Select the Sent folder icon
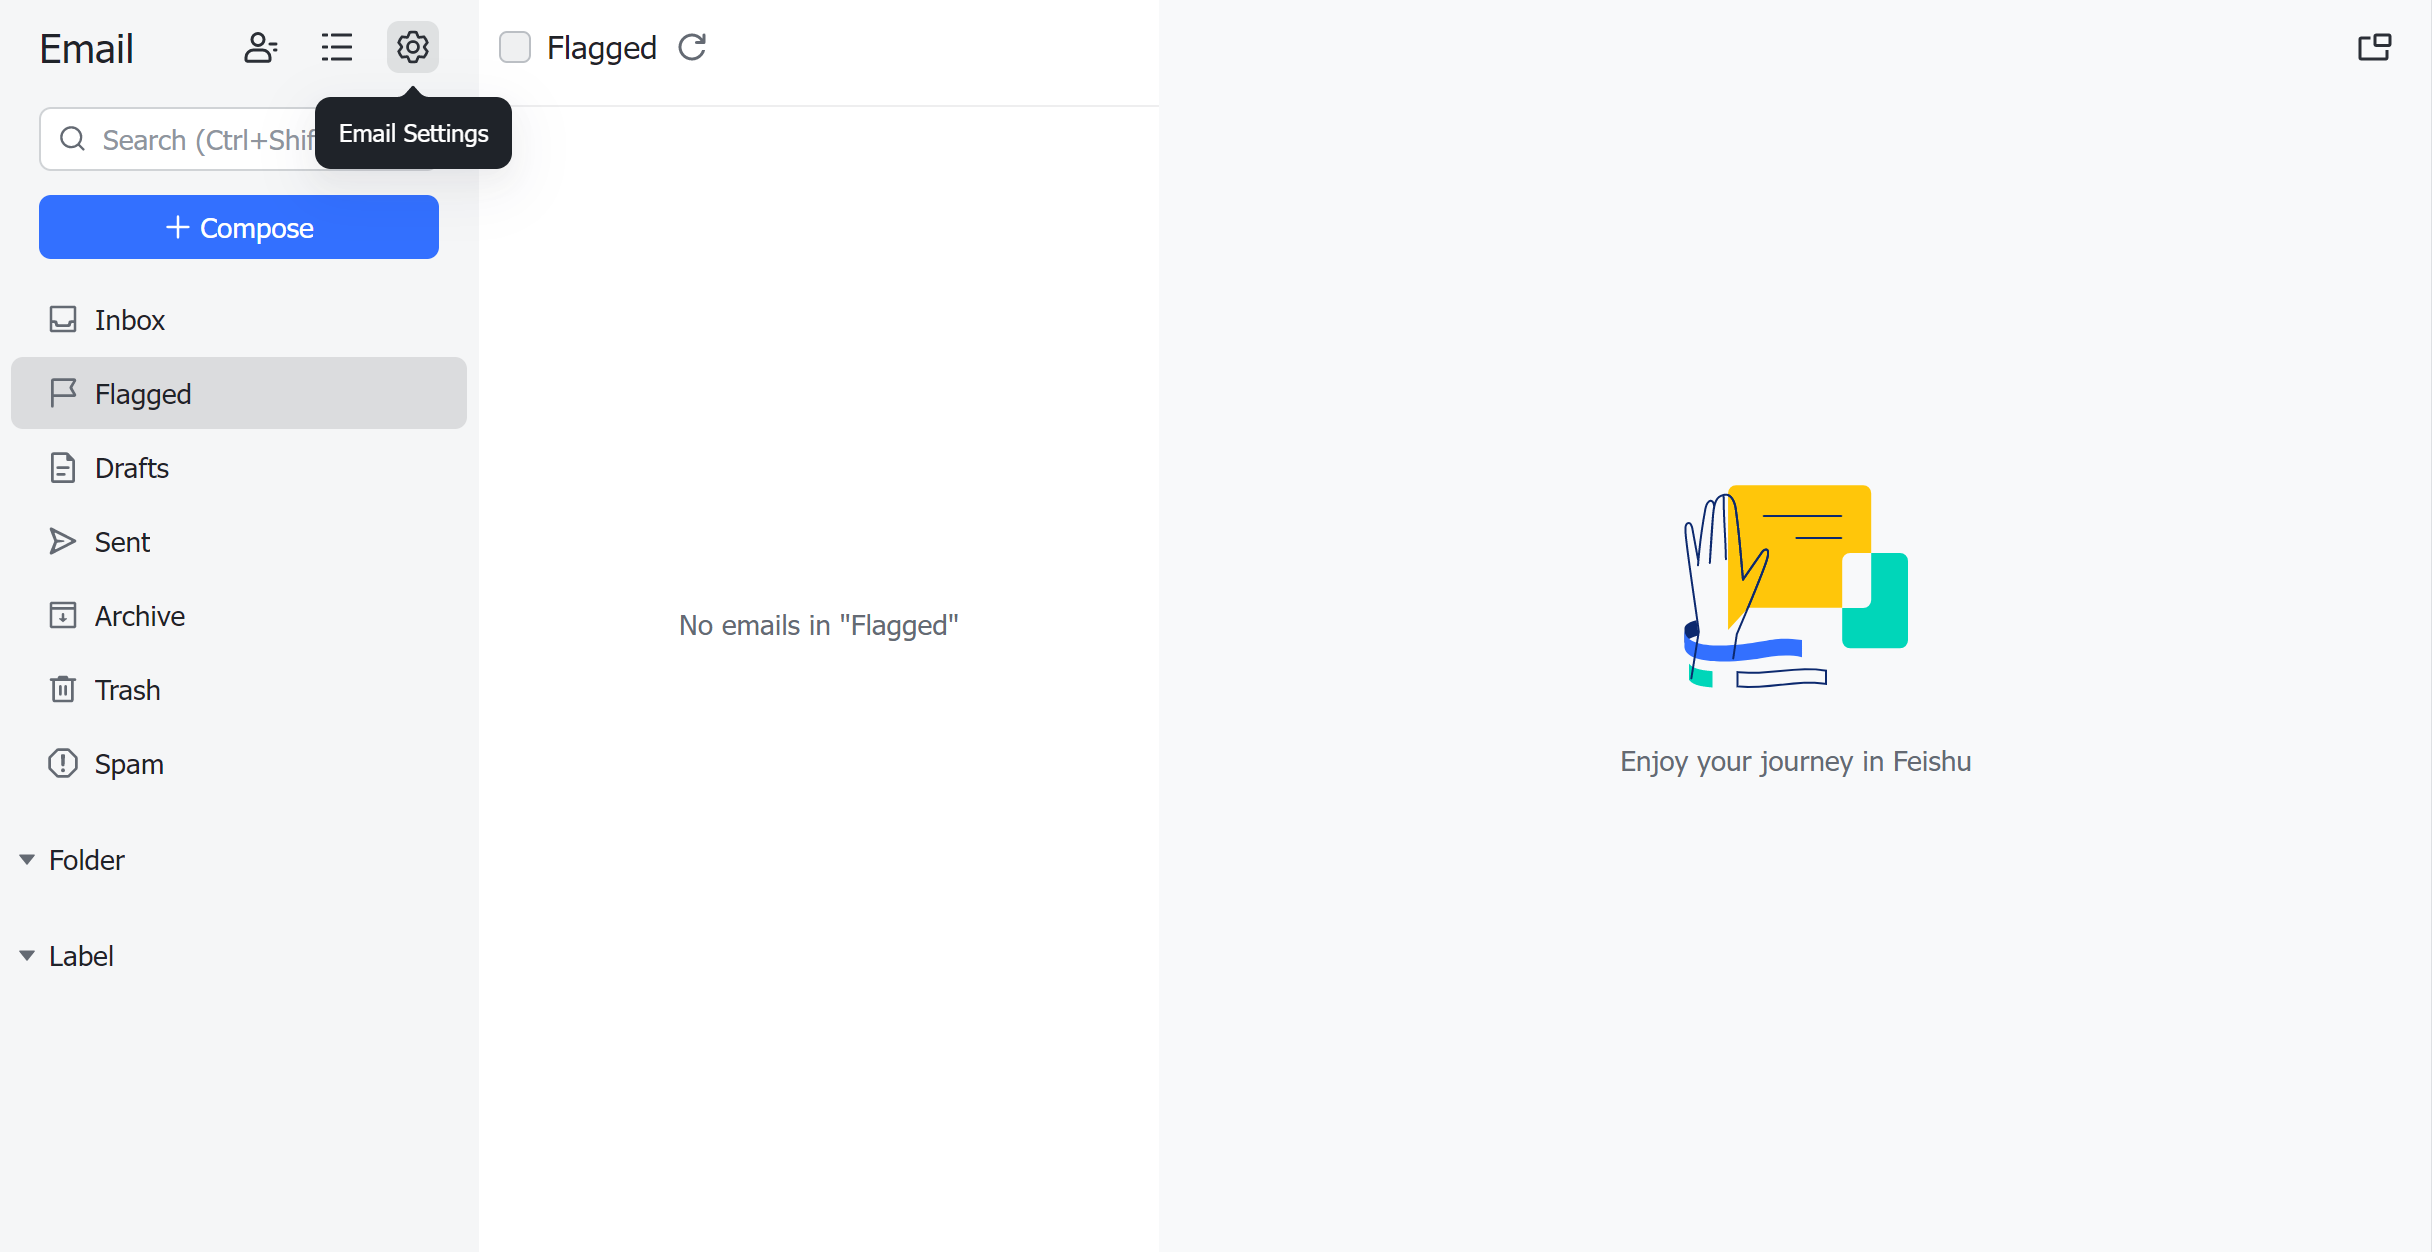This screenshot has height=1252, width=2432. point(61,541)
